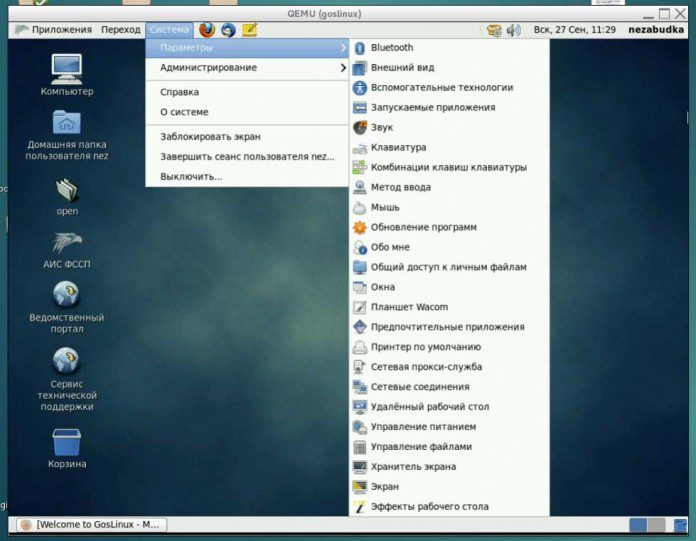Open Вспомогательные технологии accessibility settings

coord(449,87)
